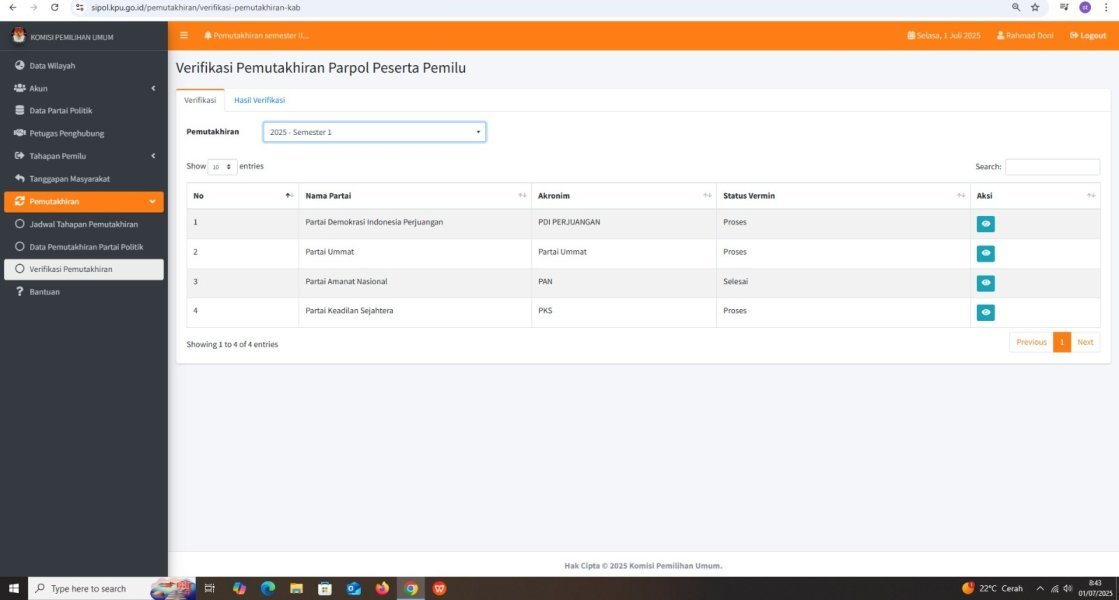View details for Partai Demokrasi Indonesia Perjuangan
This screenshot has width=1119, height=600.
985,224
